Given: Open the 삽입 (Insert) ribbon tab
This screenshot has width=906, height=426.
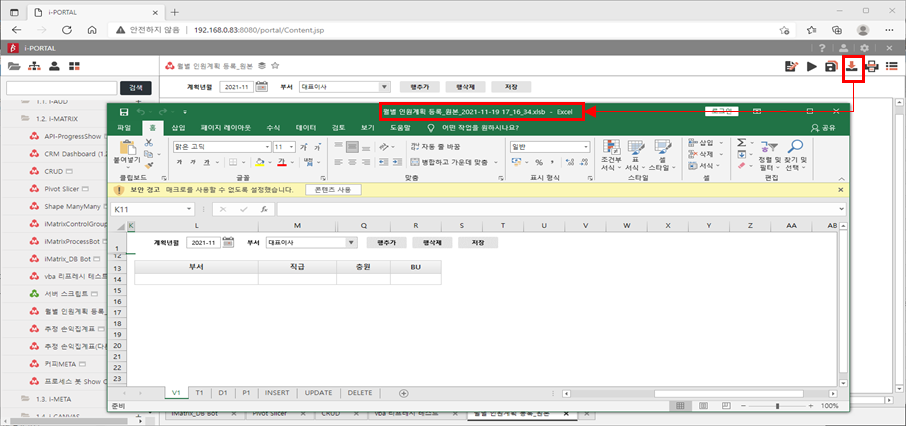Looking at the screenshot, I should pos(178,128).
